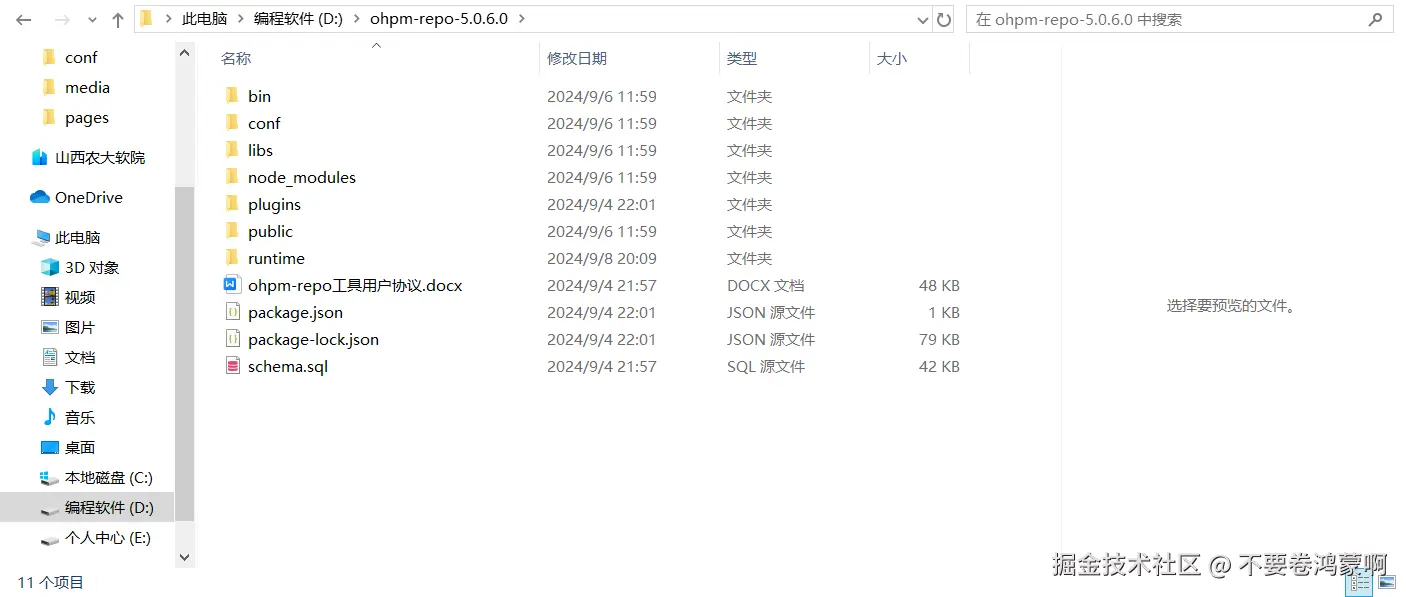Select node_modules folder name
The height and width of the screenshot is (597, 1406).
[302, 177]
